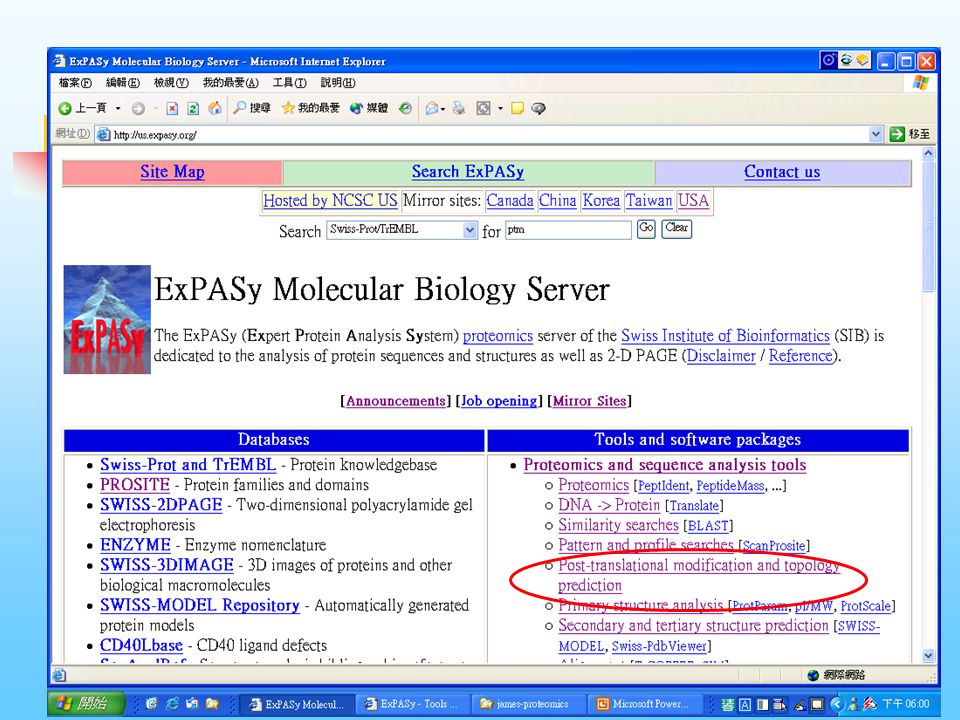
Task: Click the quick launch folder icon
Action: coord(212,703)
